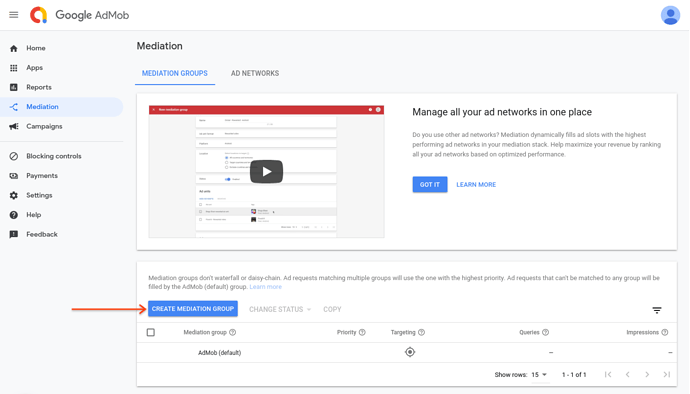Click the Learn More button

(476, 184)
